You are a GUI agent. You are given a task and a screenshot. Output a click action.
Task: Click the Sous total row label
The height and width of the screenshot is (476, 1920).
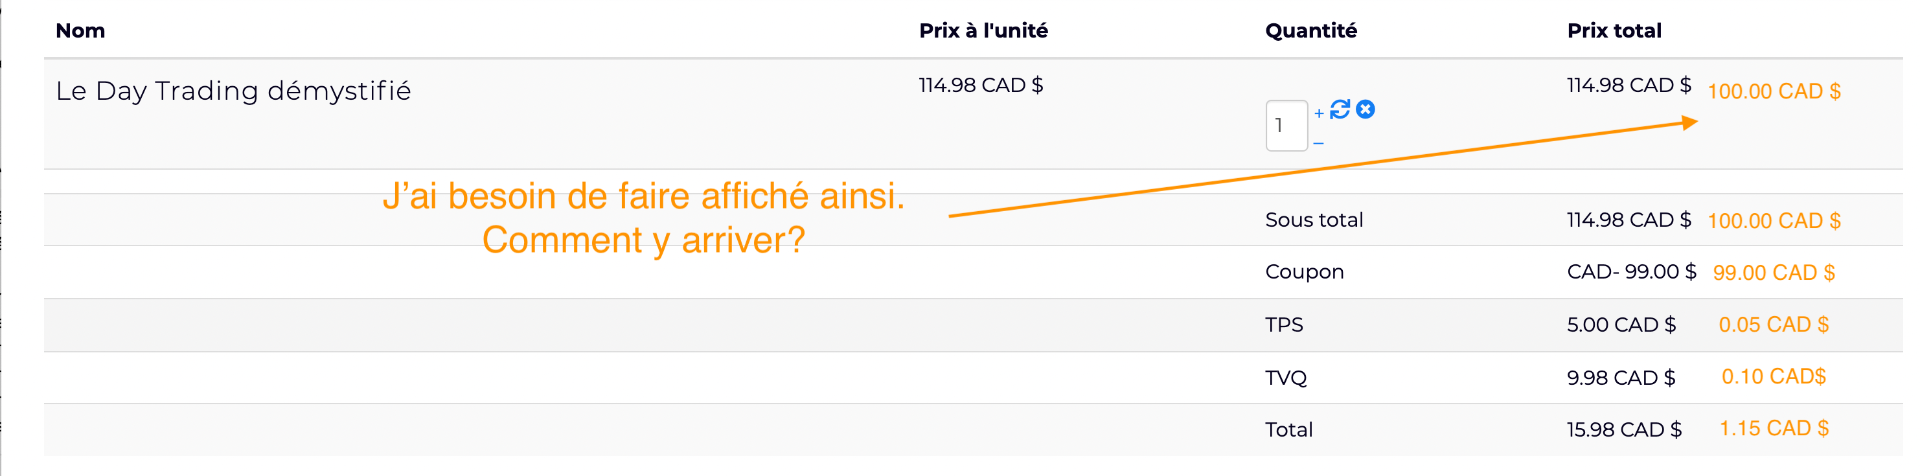pyautogui.click(x=1314, y=220)
